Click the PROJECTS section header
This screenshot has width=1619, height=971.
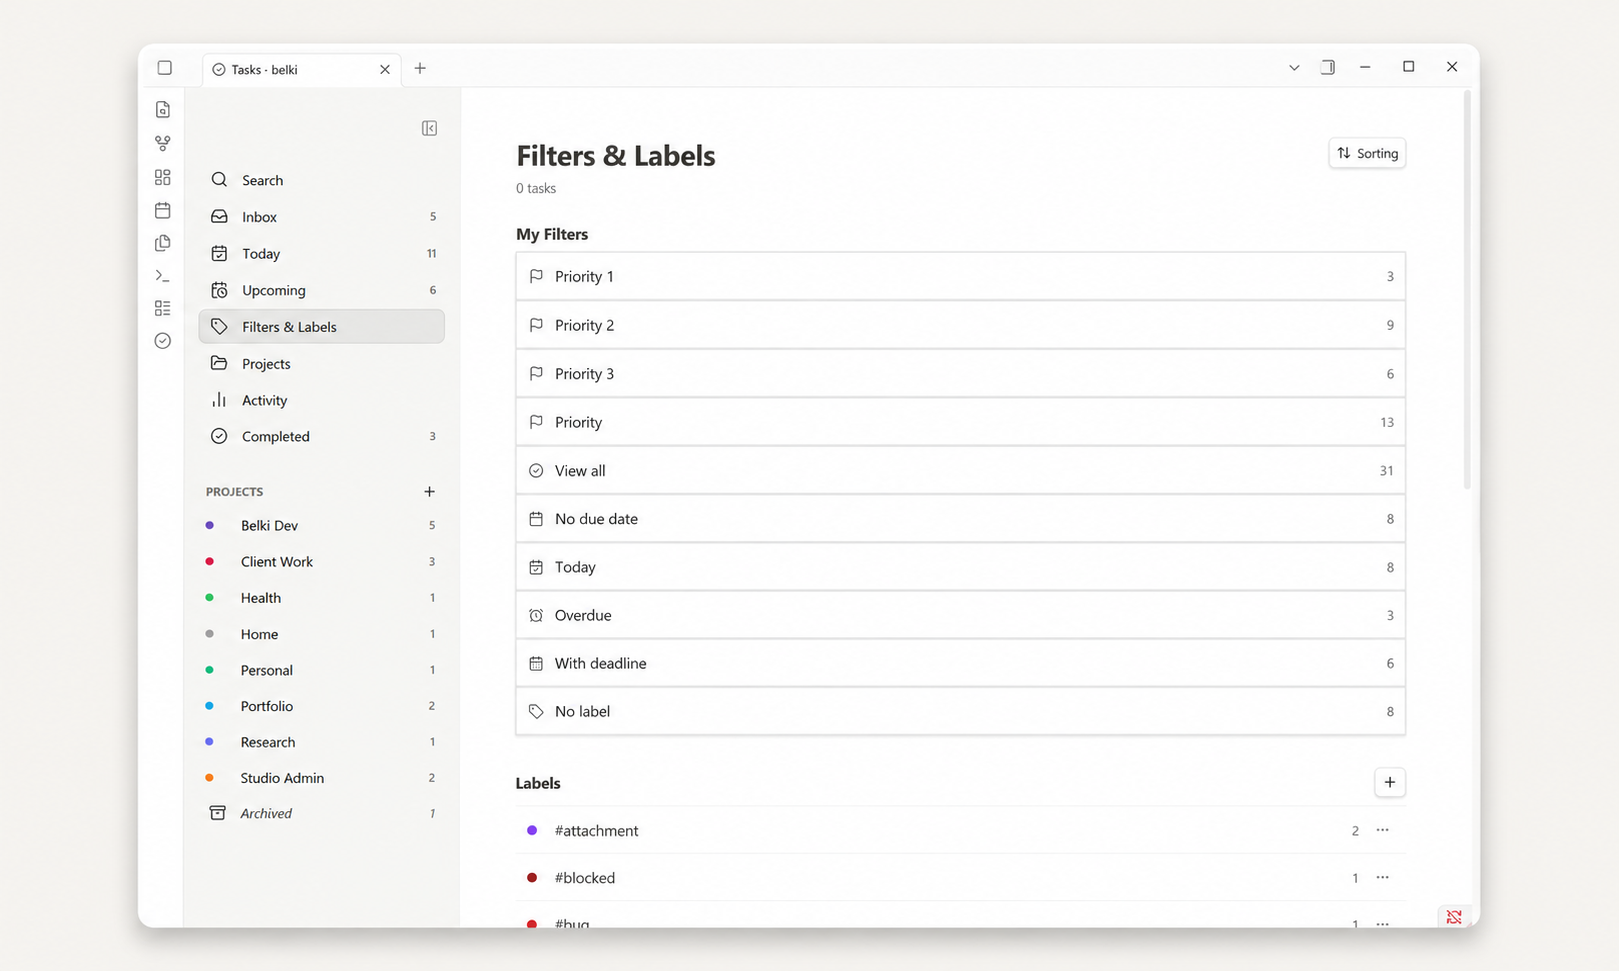click(234, 492)
